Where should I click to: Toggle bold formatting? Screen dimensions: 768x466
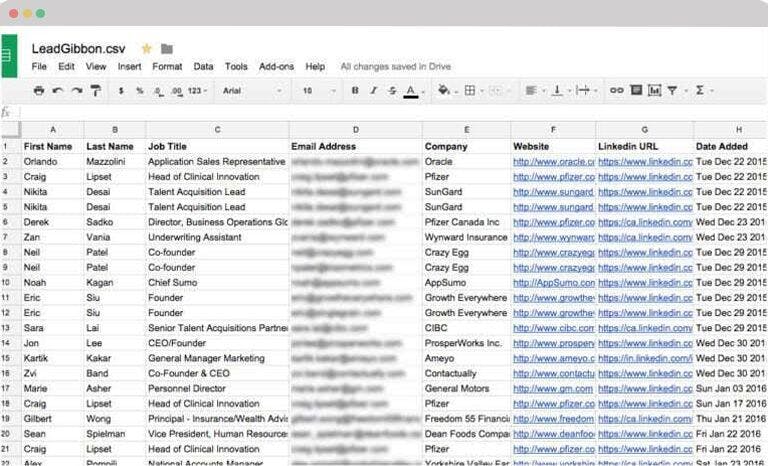tap(355, 91)
